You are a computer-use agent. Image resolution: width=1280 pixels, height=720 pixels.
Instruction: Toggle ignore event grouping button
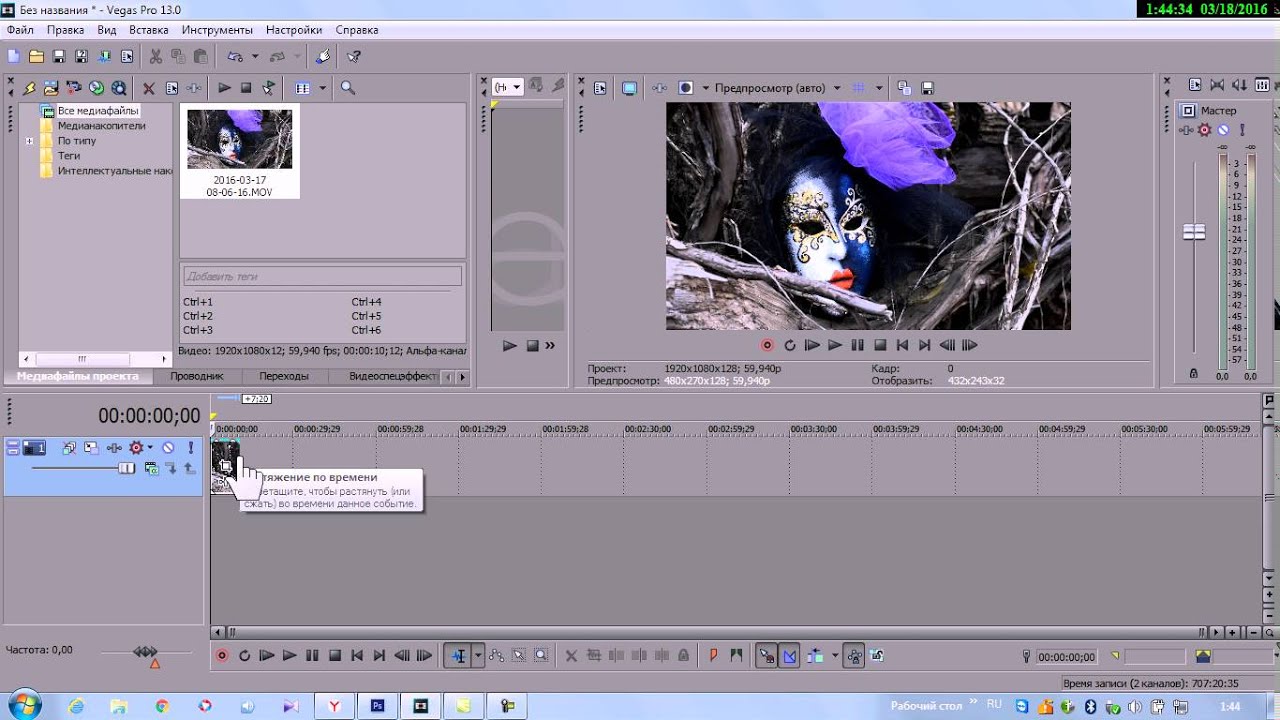point(877,656)
